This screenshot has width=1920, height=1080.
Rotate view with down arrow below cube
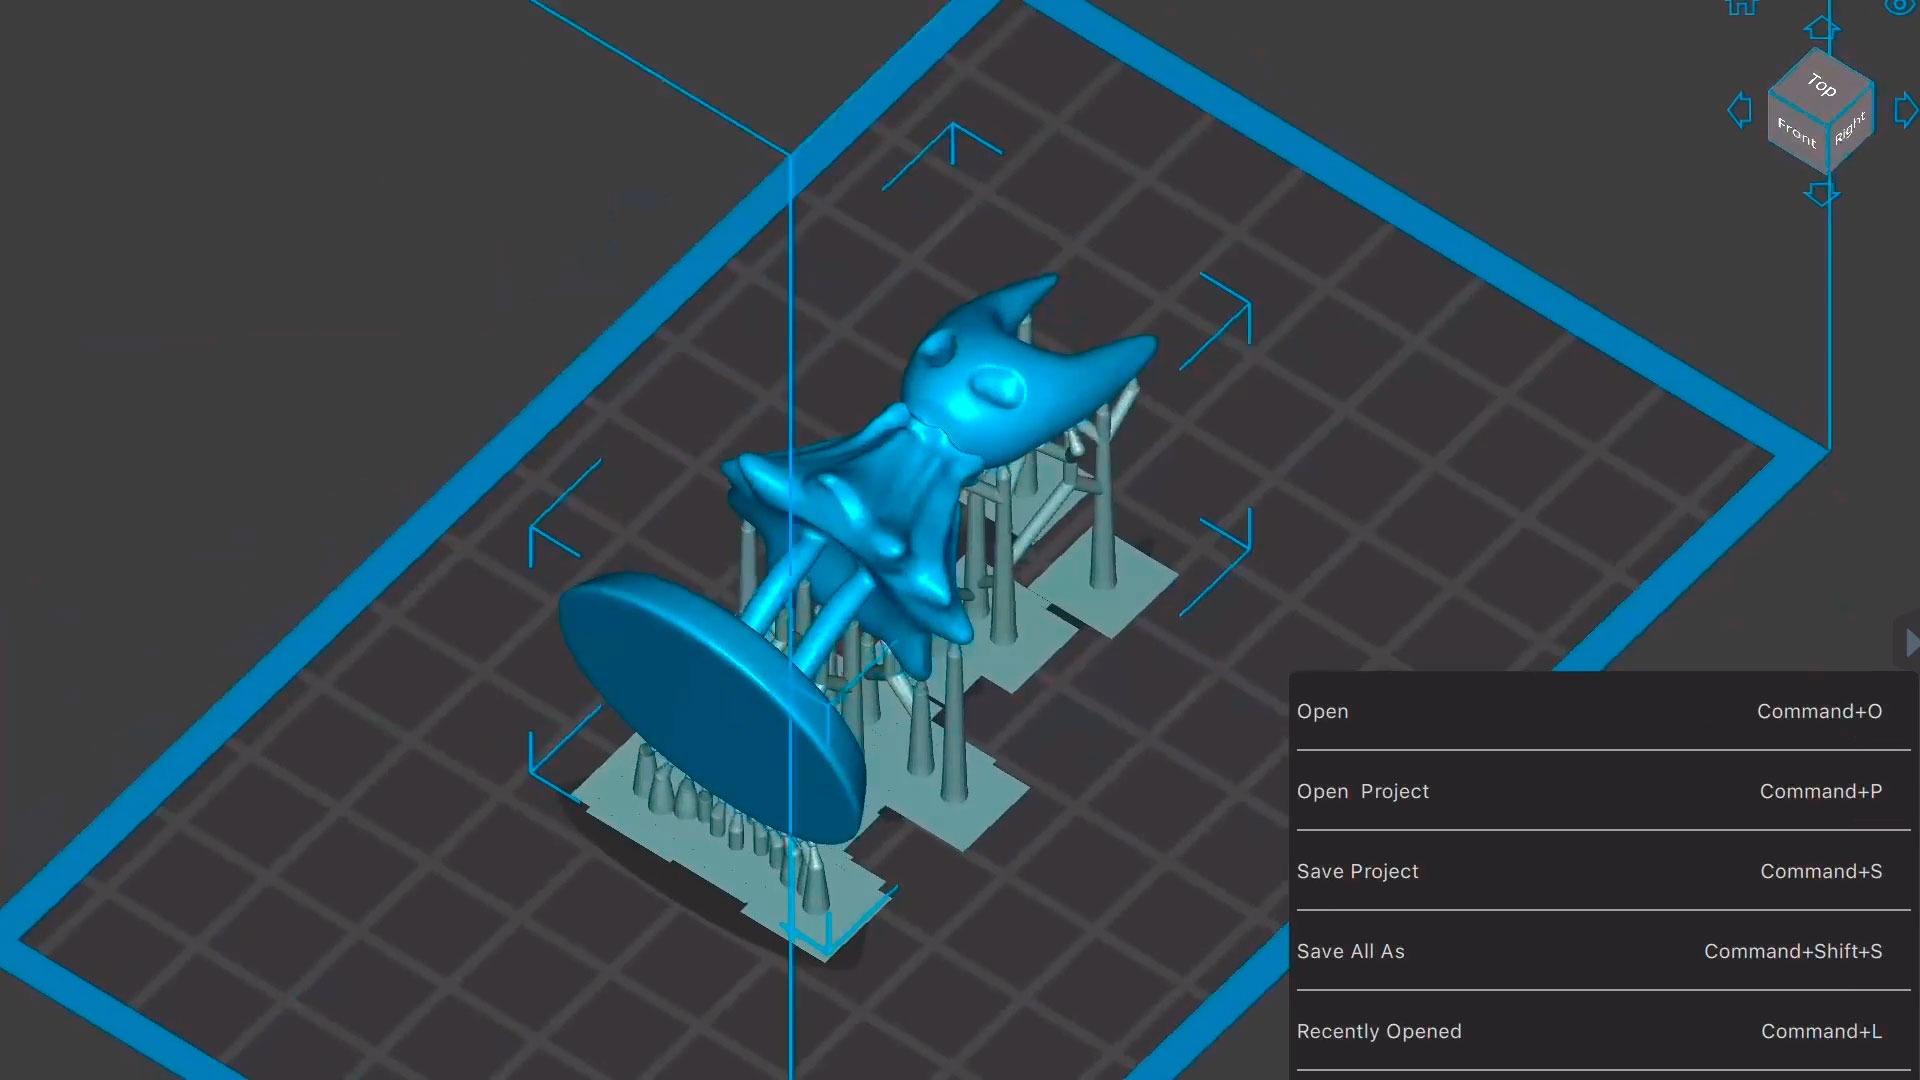click(1821, 194)
